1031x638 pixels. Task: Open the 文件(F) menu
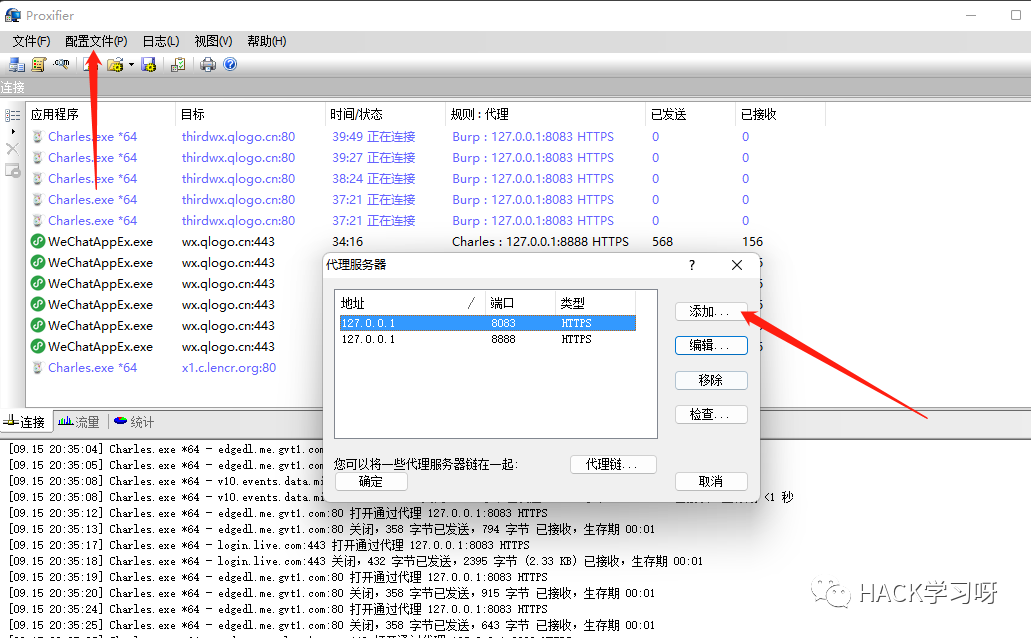(31, 41)
